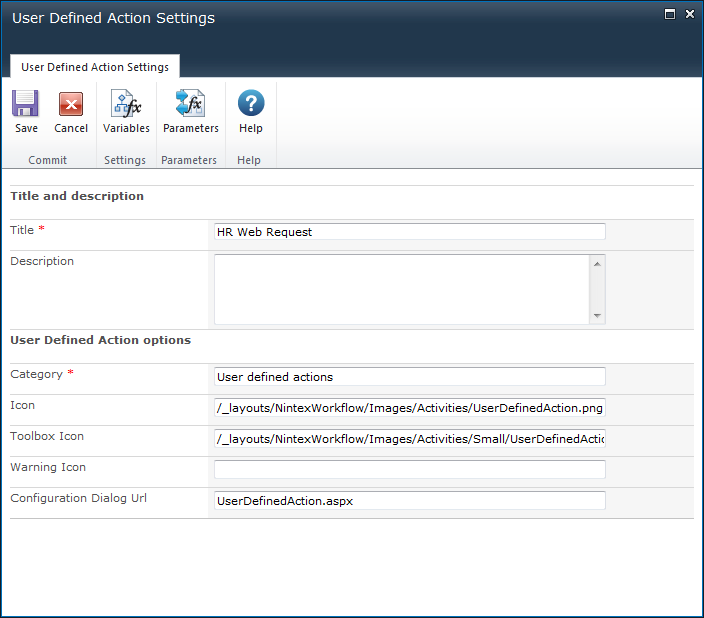This screenshot has width=704, height=618.
Task: Click the Description scrollbar down arrow
Action: point(597,316)
